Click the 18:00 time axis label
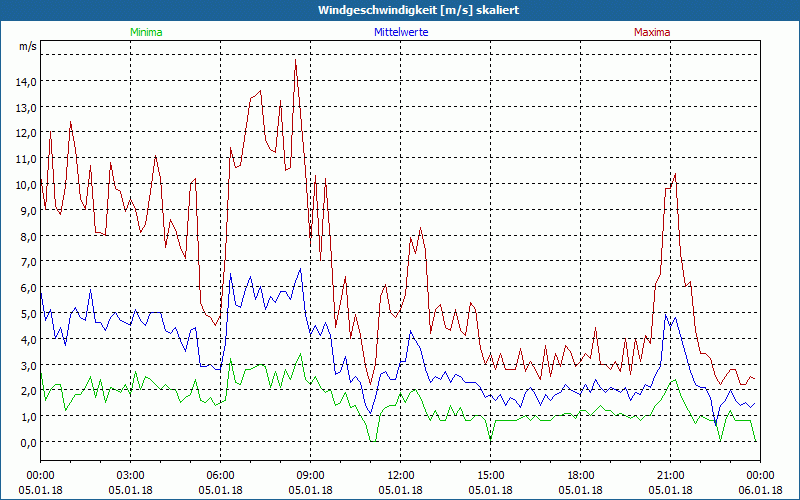The width and height of the screenshot is (800, 500). click(x=581, y=476)
